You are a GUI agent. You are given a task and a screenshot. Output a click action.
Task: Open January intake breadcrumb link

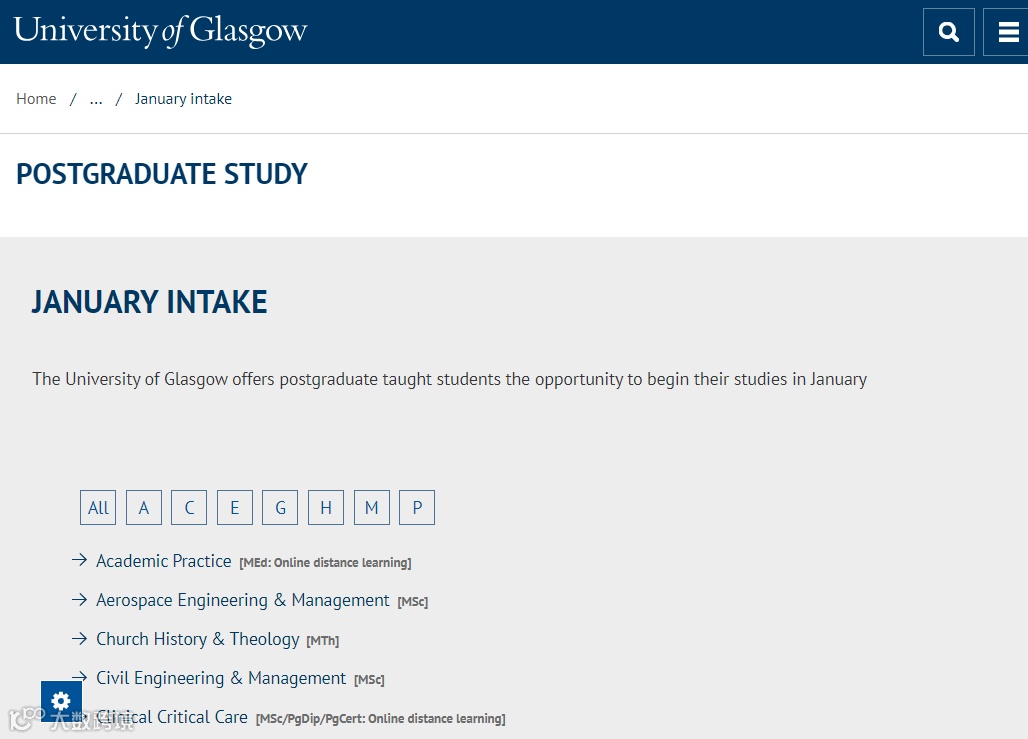(x=183, y=99)
